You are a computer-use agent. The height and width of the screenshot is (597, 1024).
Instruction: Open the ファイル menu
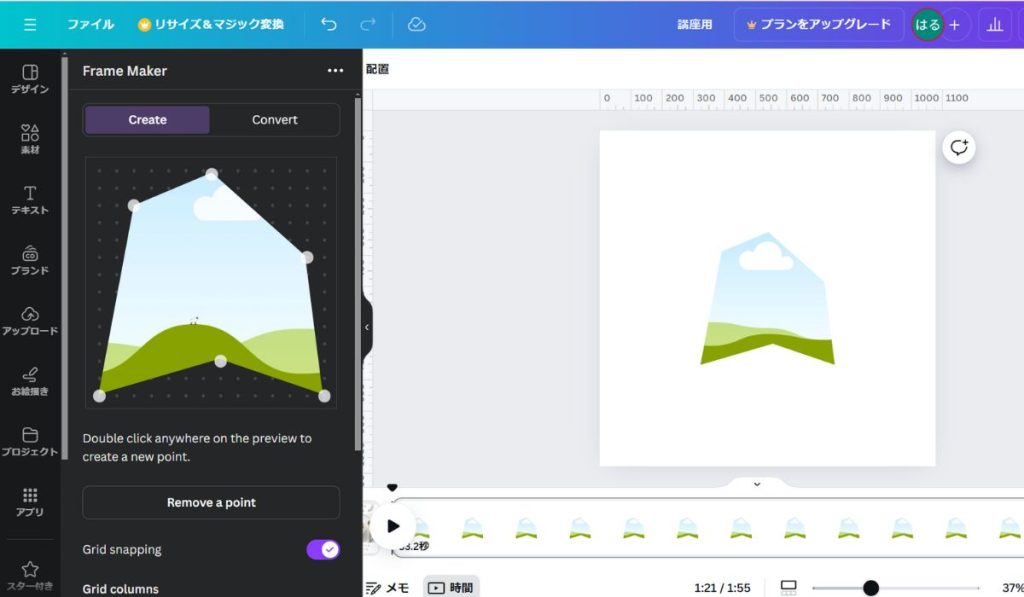coord(90,24)
